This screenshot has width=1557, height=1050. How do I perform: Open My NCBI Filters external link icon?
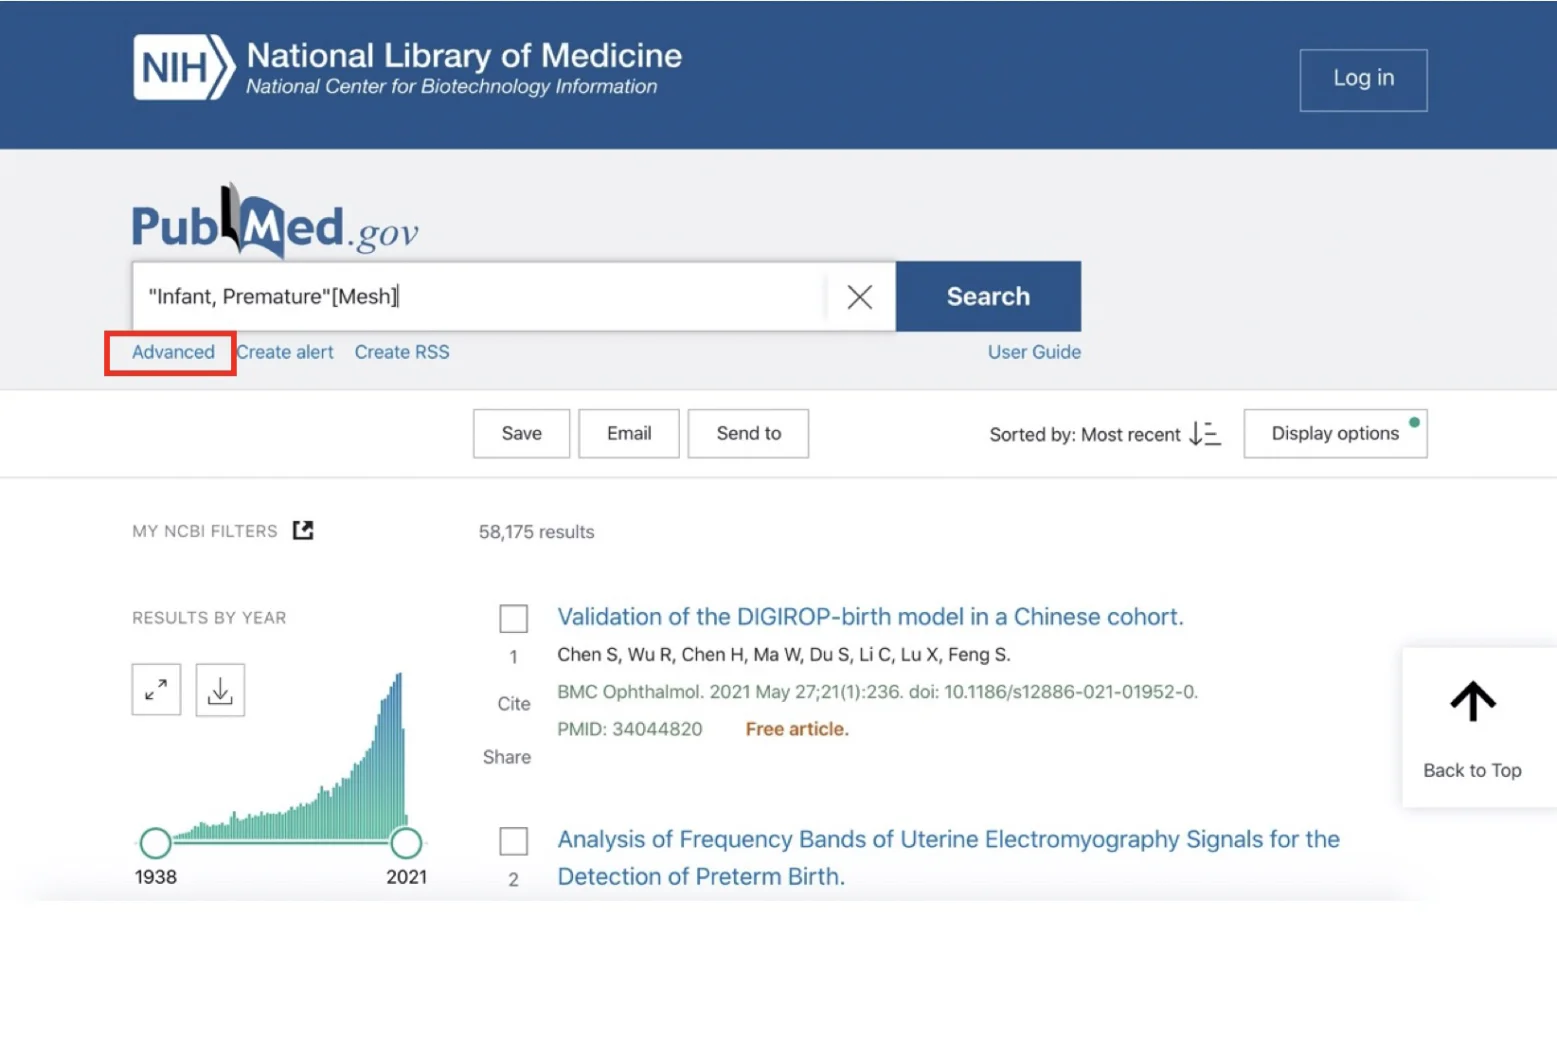tap(303, 531)
